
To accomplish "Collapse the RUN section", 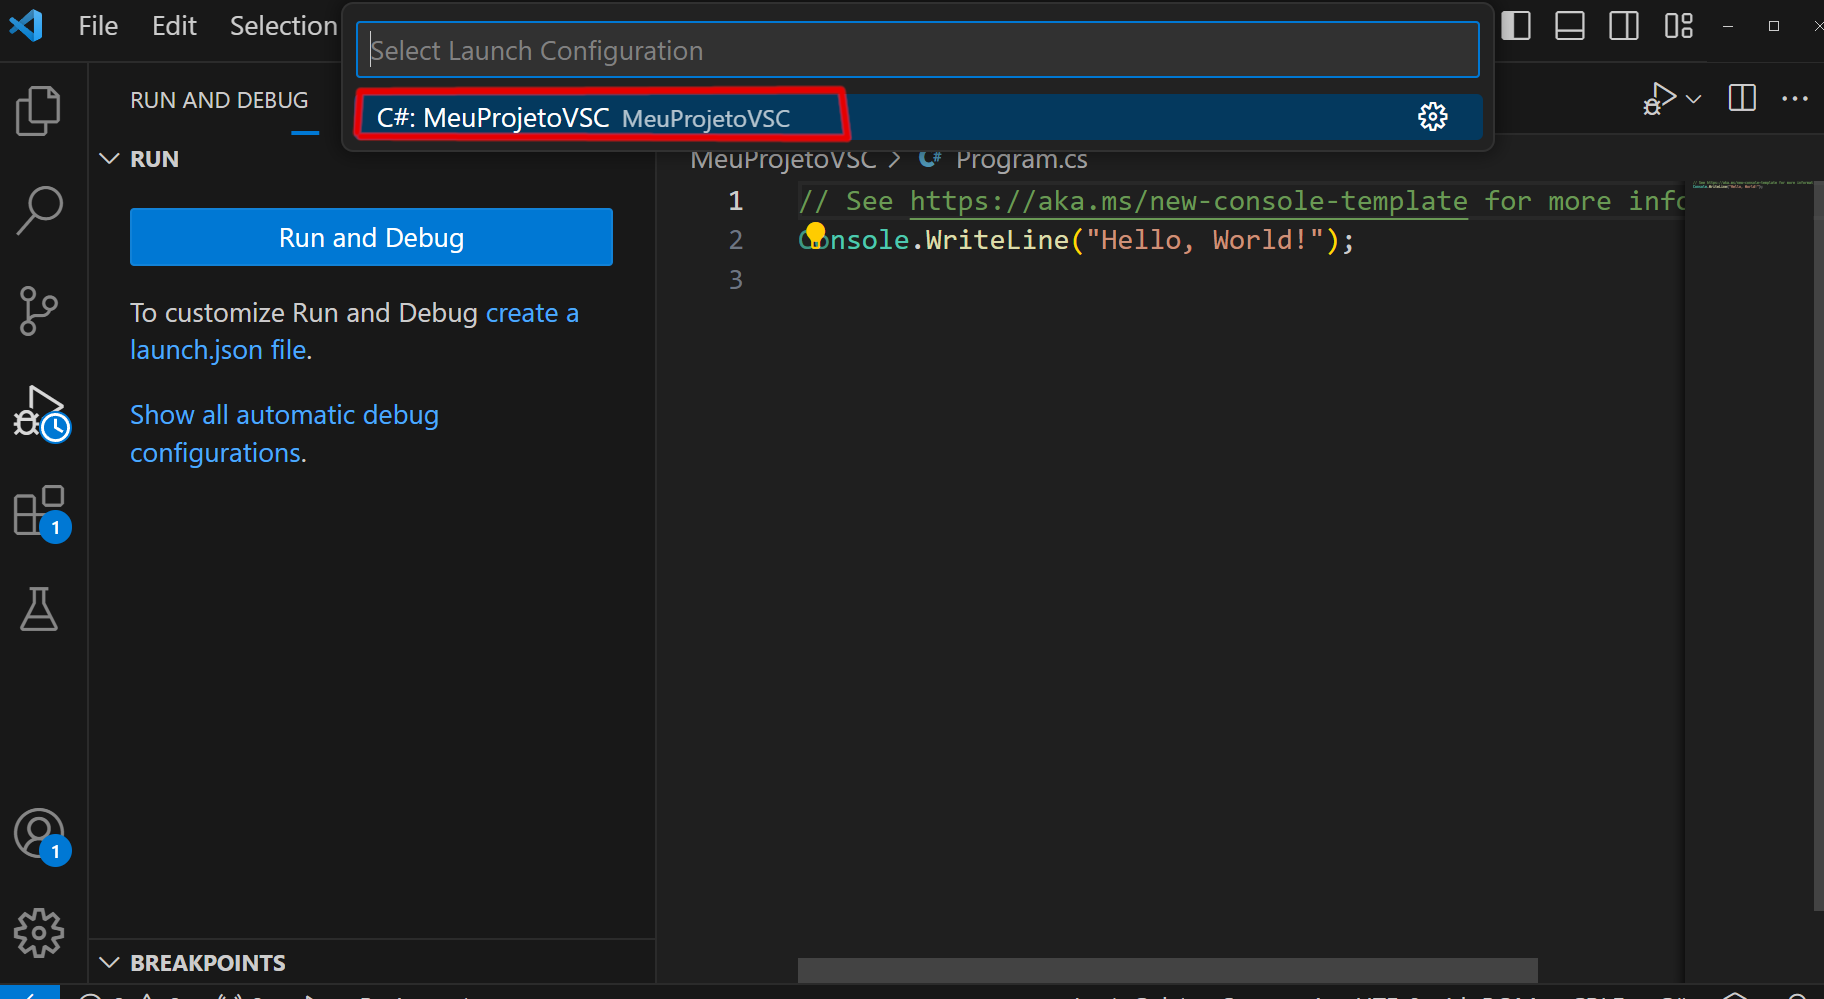I will [x=110, y=158].
